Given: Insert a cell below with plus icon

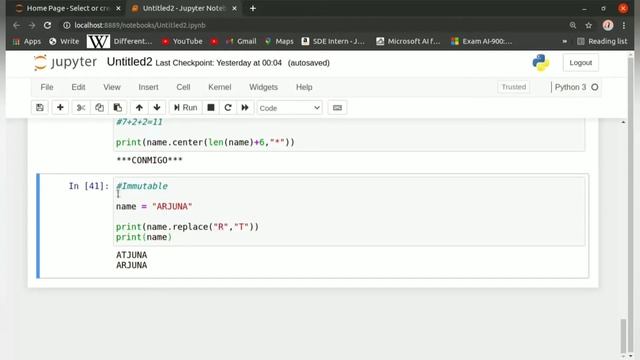Looking at the screenshot, I should (60, 107).
